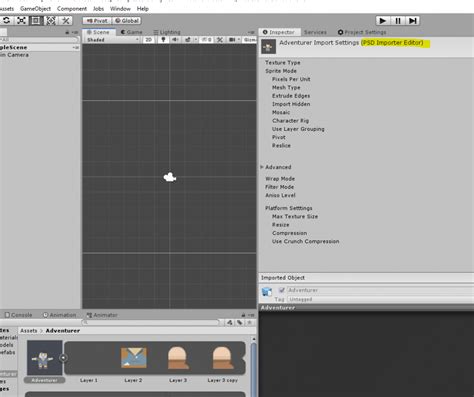Select the Rect transform tool
Screen dimensions: 474x397
coord(36,21)
